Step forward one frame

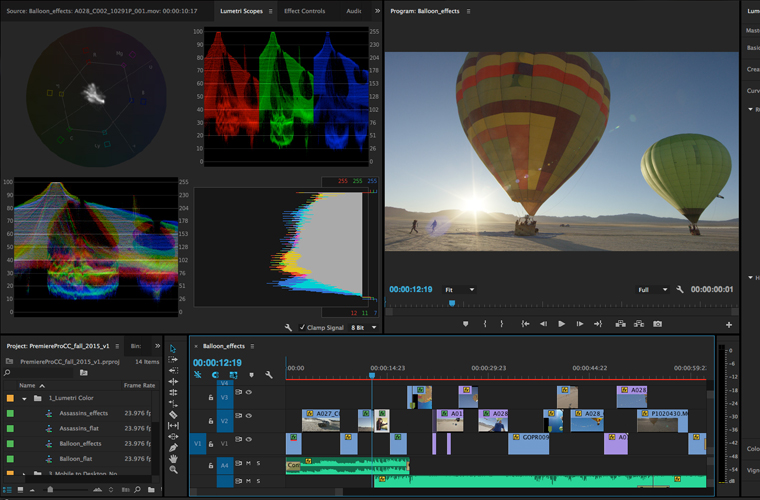click(x=580, y=324)
